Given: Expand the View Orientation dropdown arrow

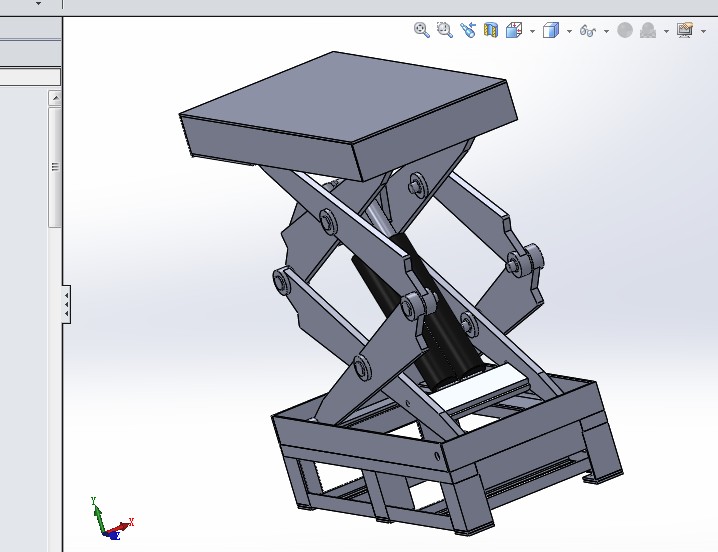Looking at the screenshot, I should [532, 31].
